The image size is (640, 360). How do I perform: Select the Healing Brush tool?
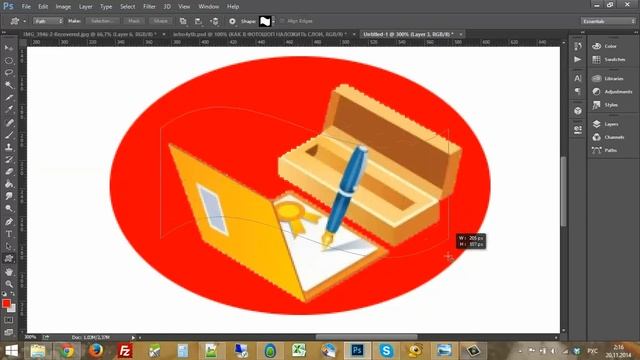(x=9, y=122)
